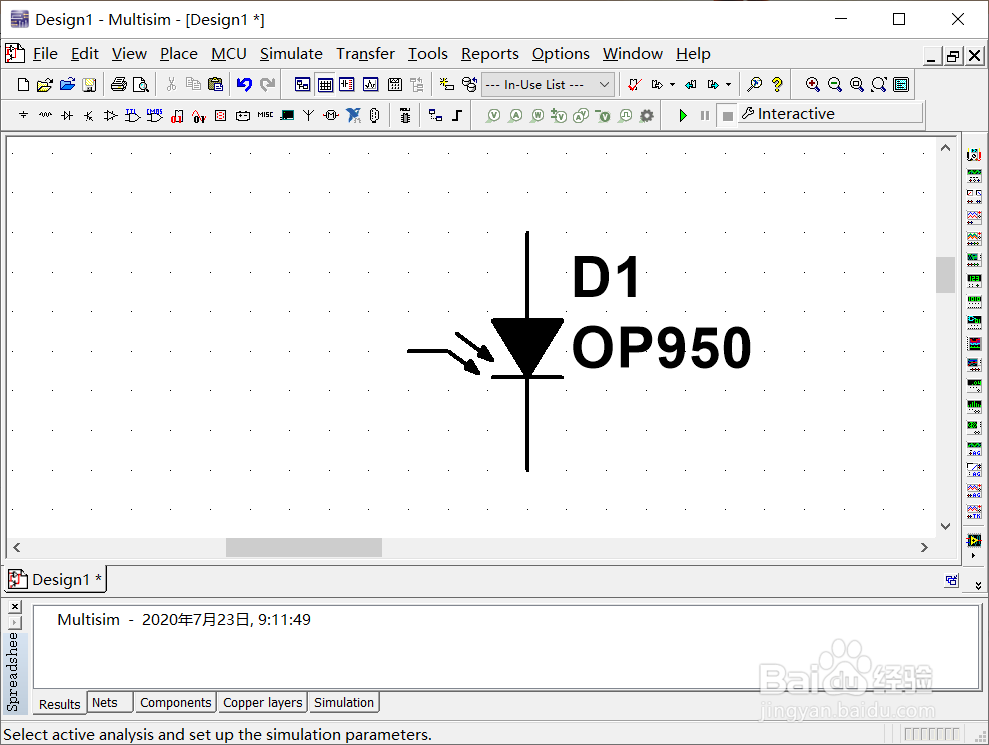Open the Transfer menu
989x745 pixels.
[365, 54]
